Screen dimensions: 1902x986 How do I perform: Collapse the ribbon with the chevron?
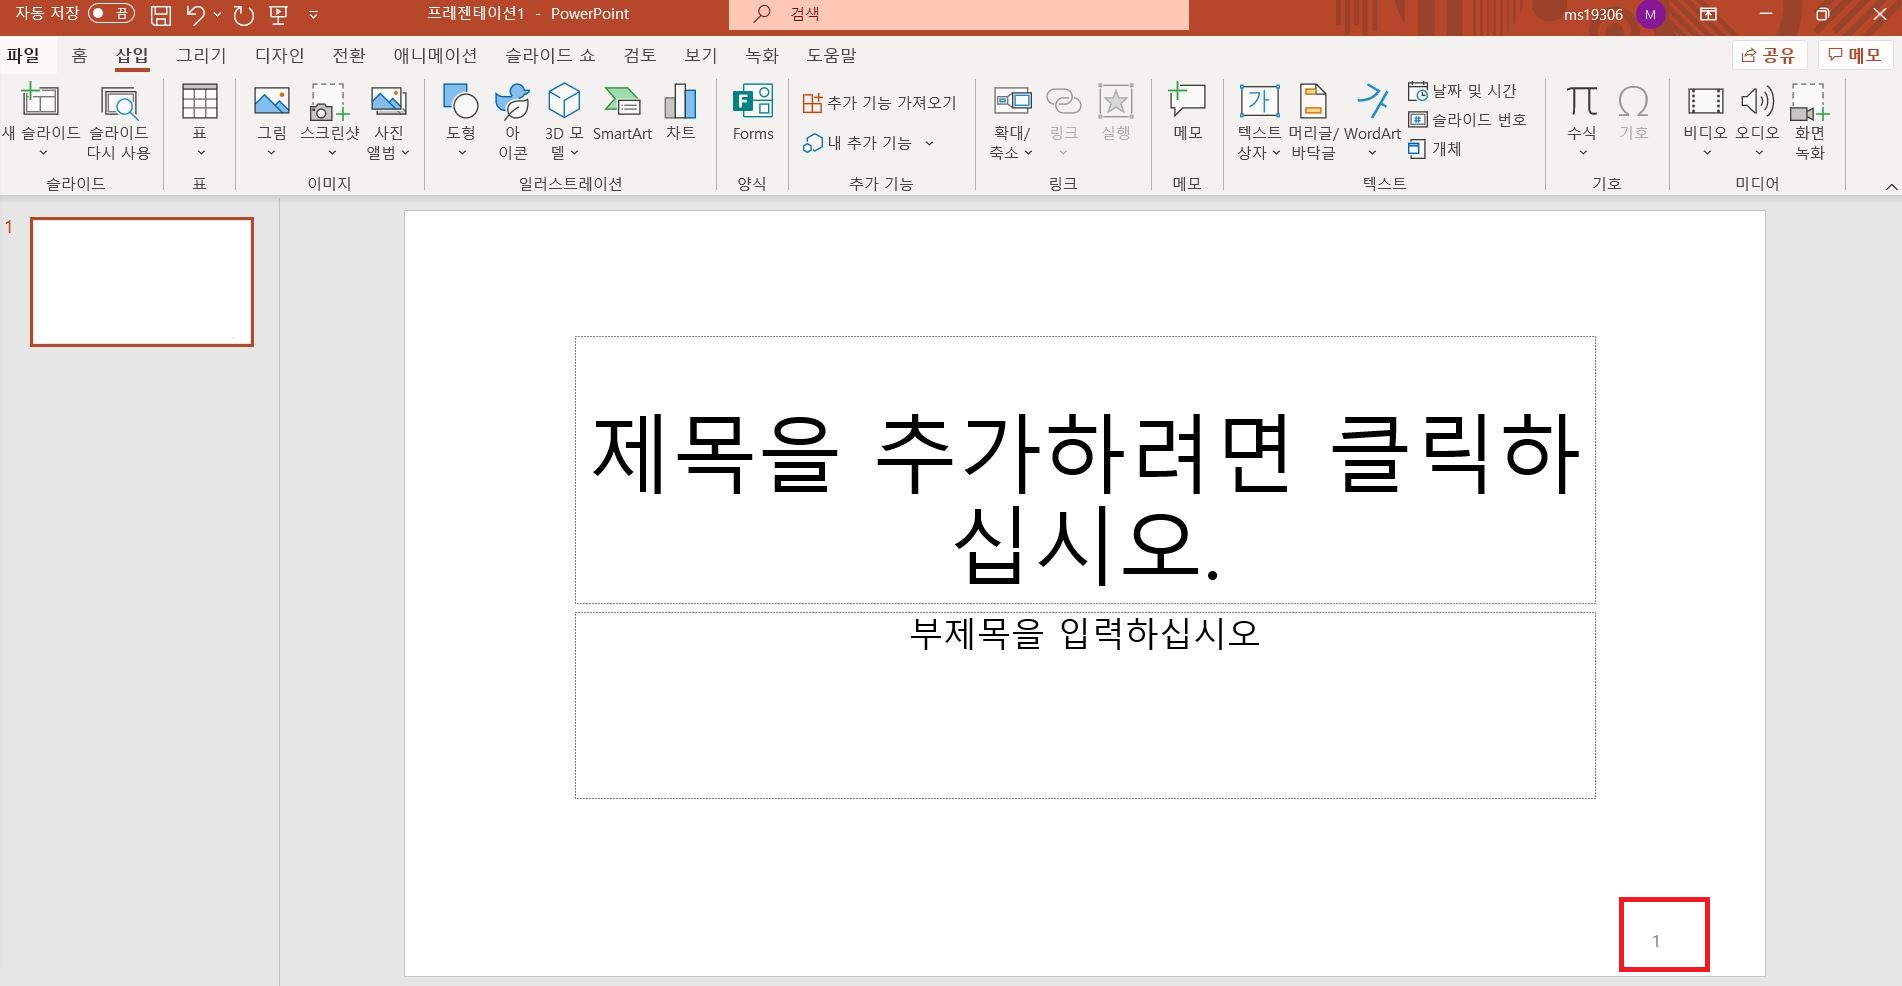coord(1891,186)
